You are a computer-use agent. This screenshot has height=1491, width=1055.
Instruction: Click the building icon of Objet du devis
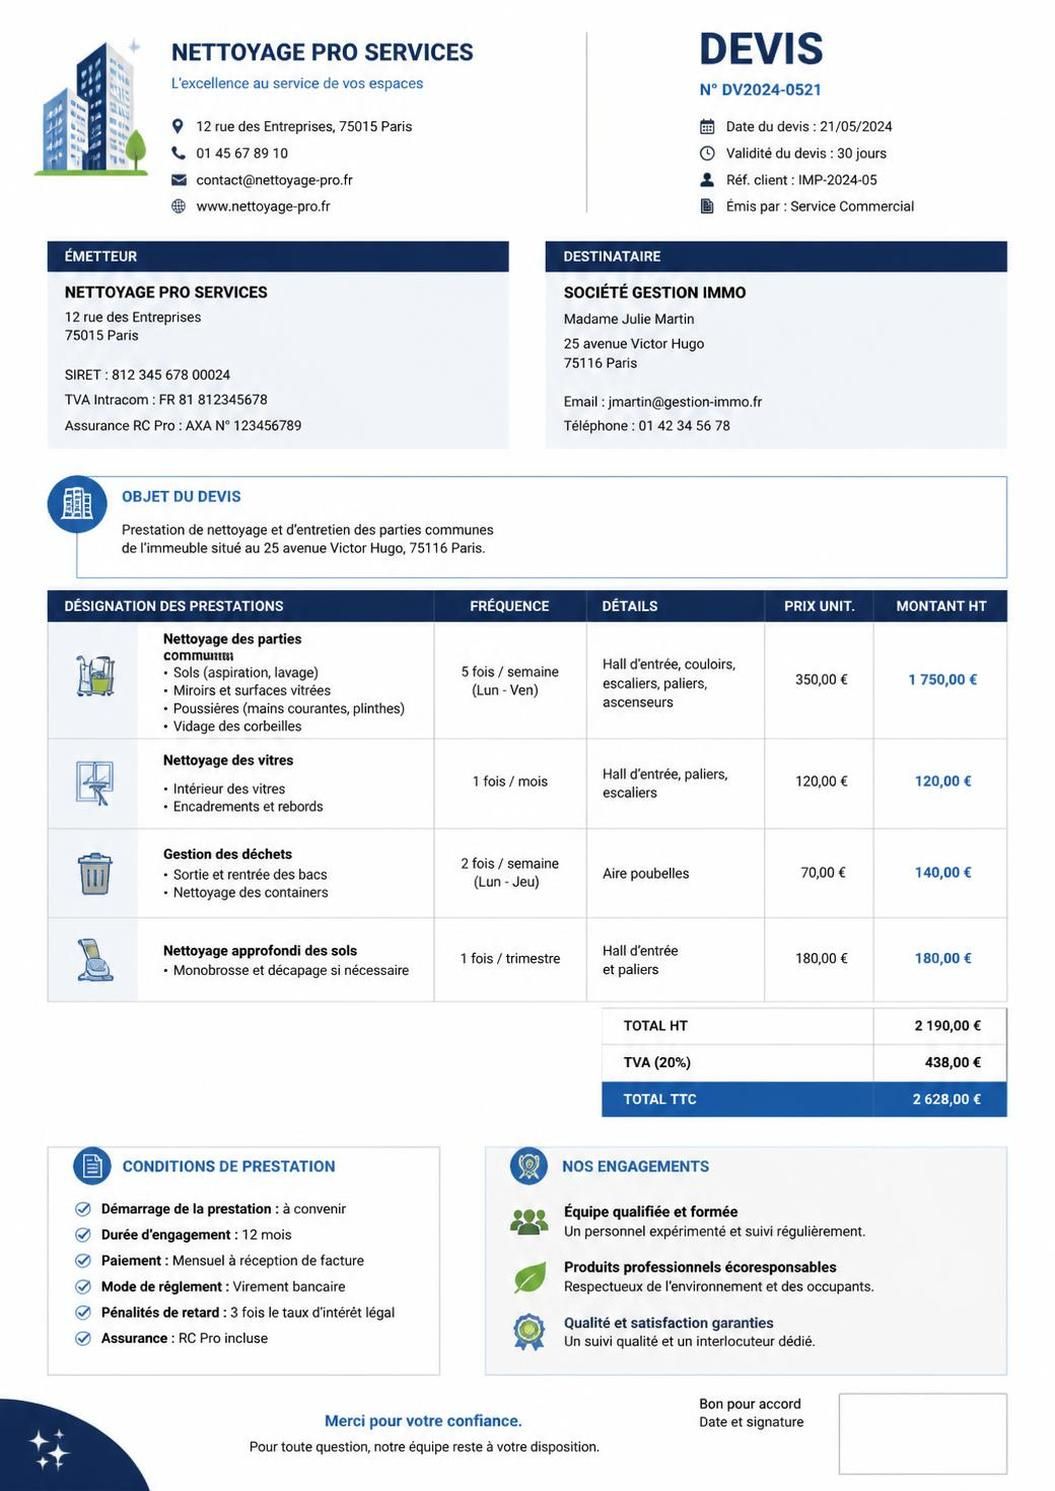77,504
